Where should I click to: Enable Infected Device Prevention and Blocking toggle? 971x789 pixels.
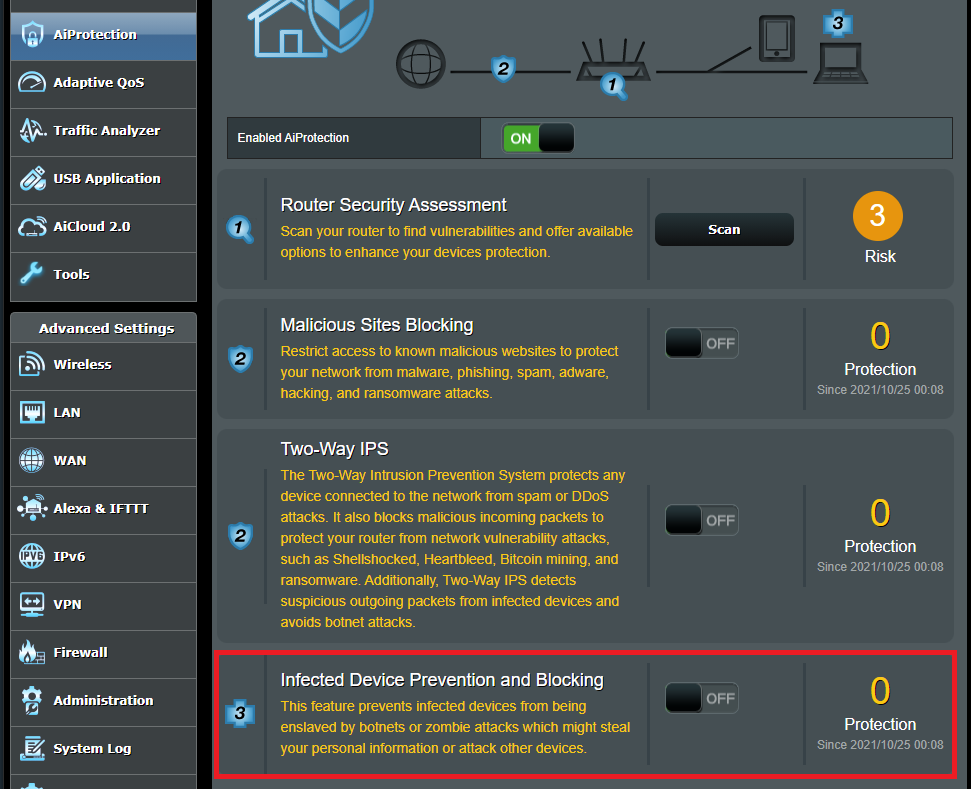(x=702, y=698)
